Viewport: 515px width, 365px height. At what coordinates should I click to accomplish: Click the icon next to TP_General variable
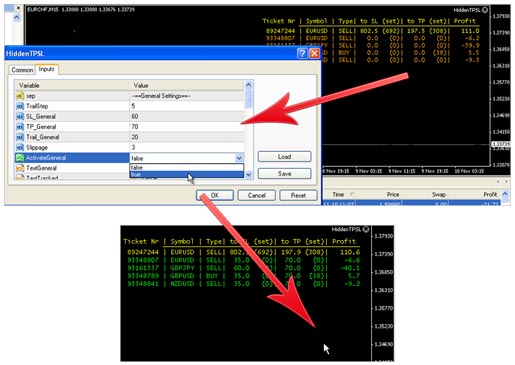[20, 127]
